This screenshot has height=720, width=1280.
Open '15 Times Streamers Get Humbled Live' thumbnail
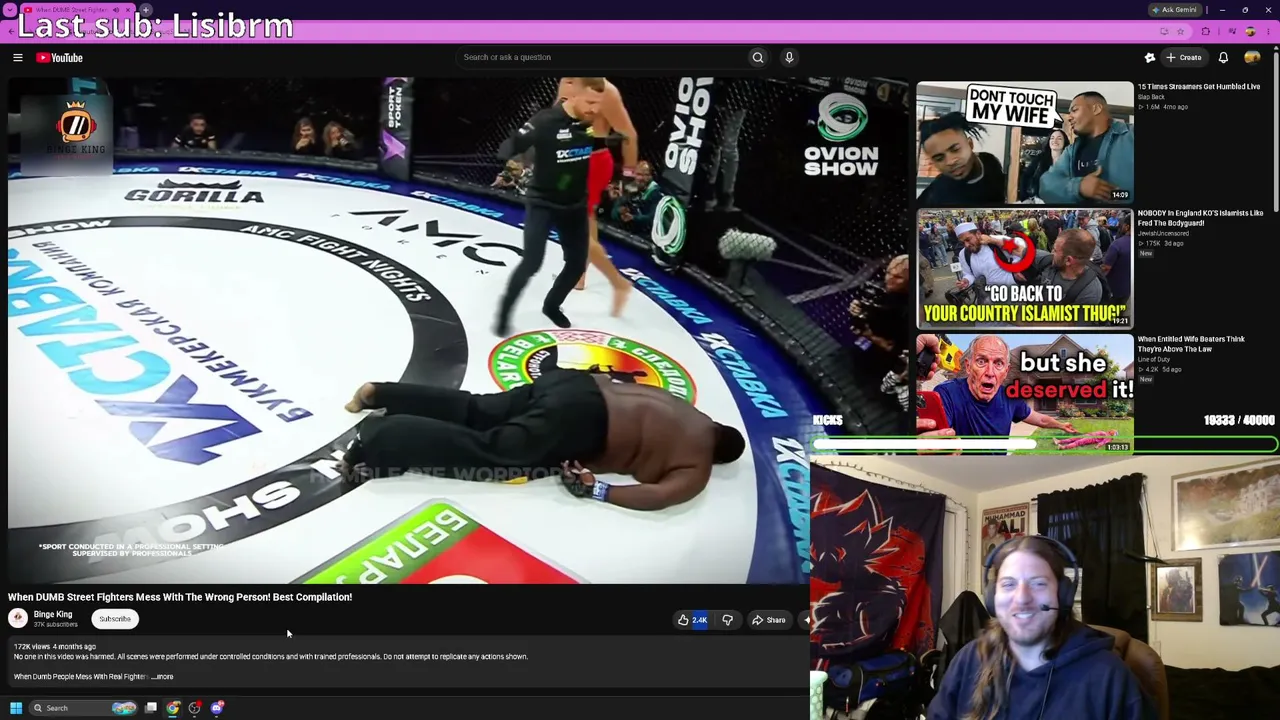pyautogui.click(x=1025, y=142)
